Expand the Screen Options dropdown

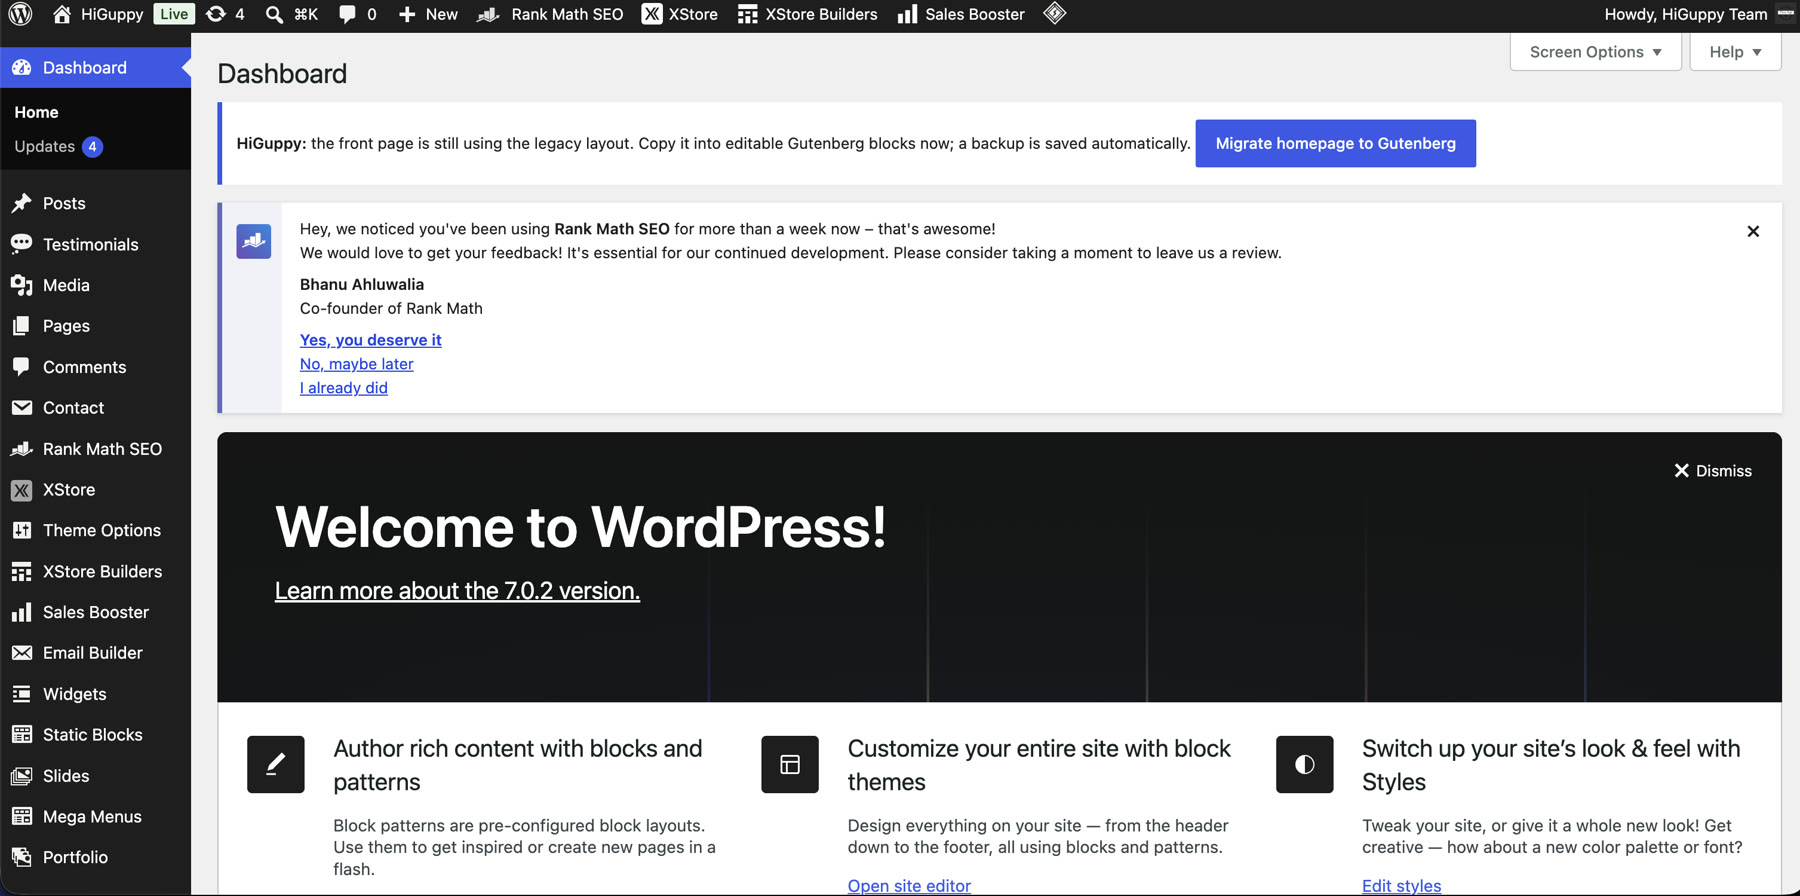click(x=1596, y=52)
